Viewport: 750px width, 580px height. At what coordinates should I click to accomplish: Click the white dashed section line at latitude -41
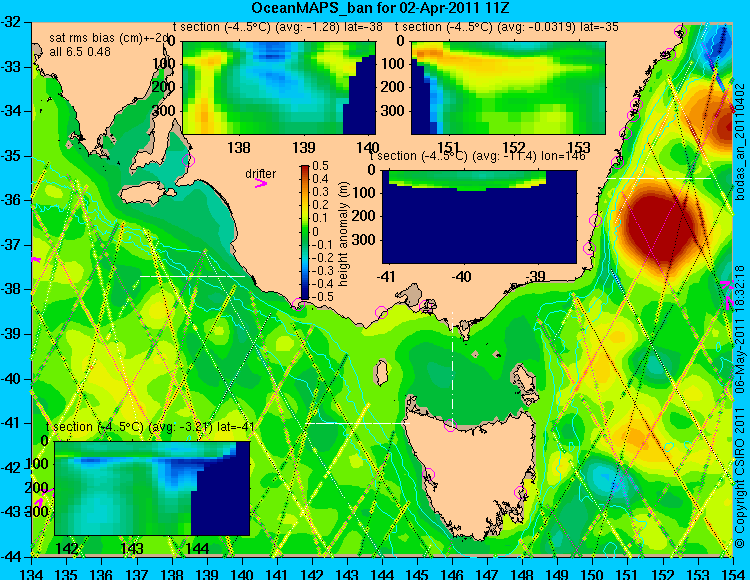(358, 423)
